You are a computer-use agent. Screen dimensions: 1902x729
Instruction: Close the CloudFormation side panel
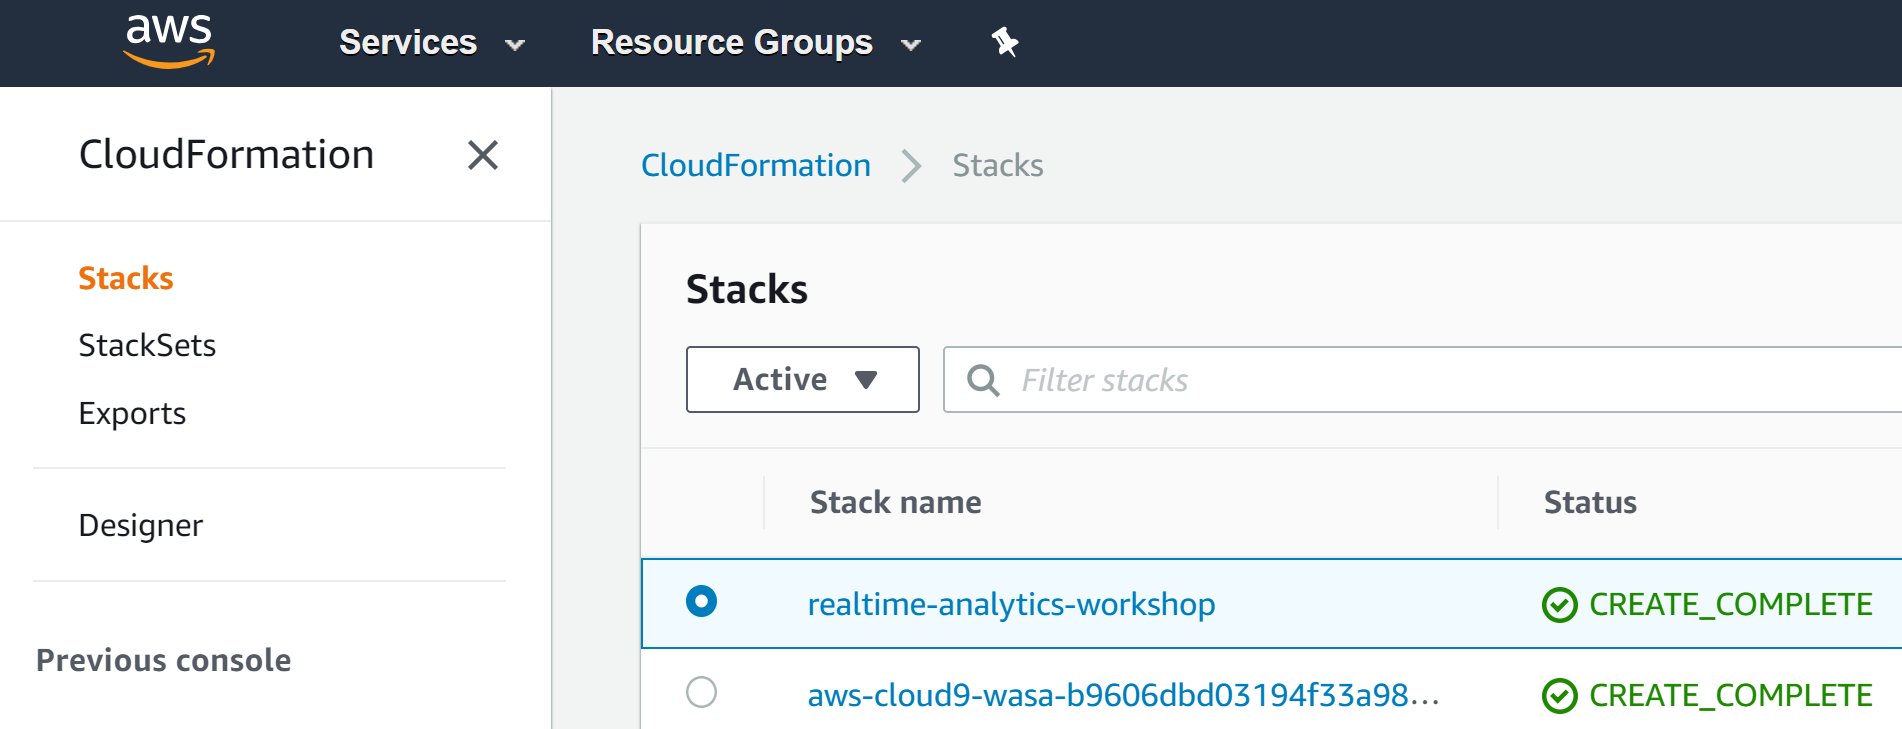point(483,155)
